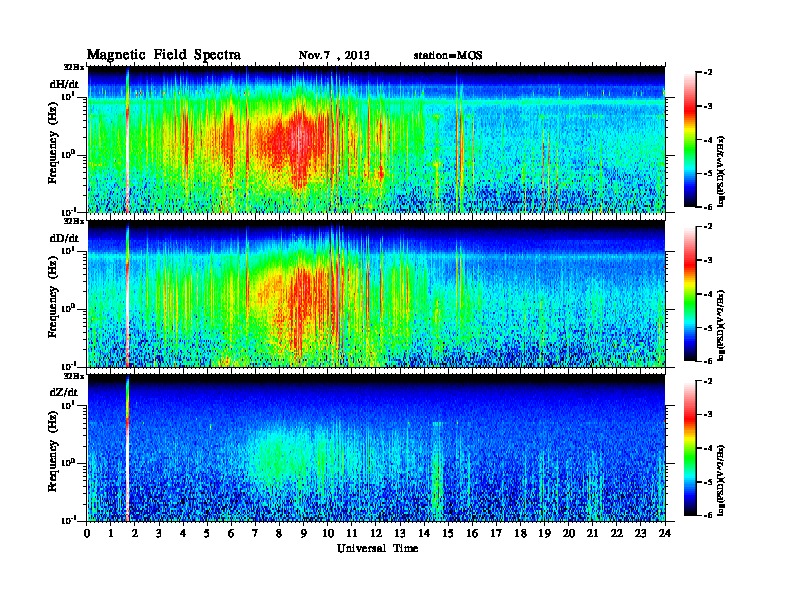
Task: Click hour 14 on the Universal Time axis
Action: [424, 534]
